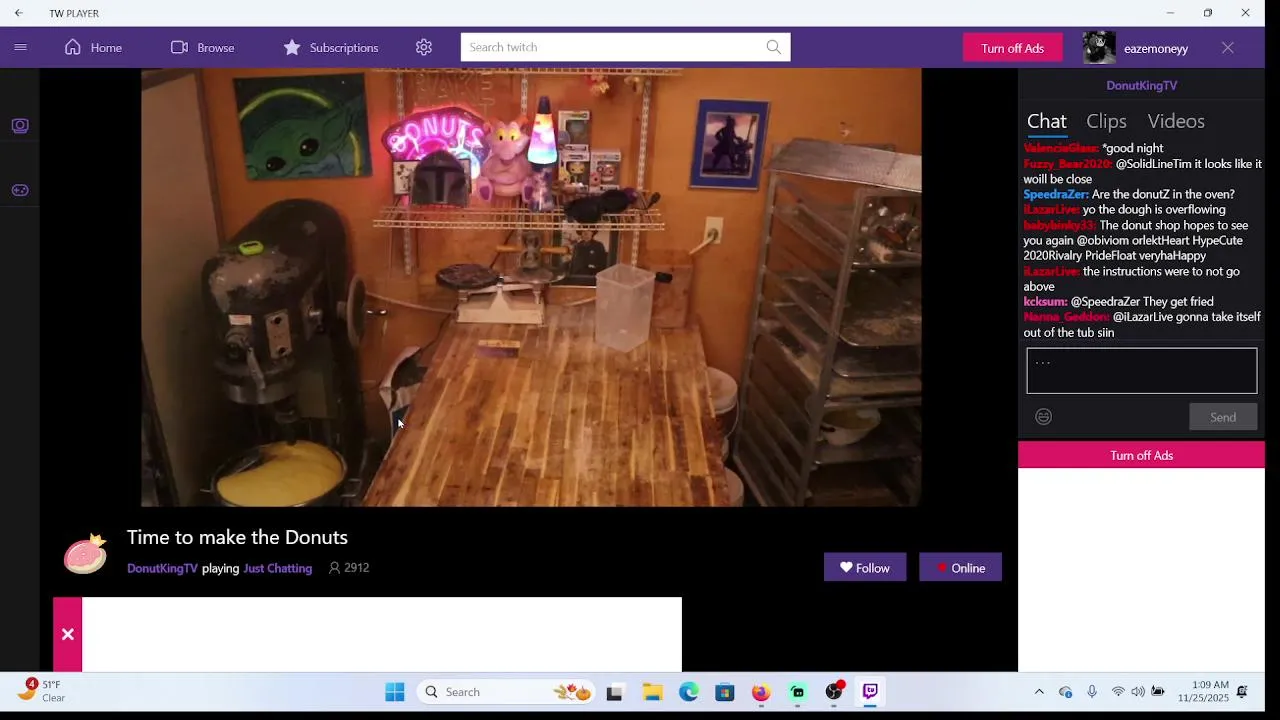Follow the DonutKingTV channel

tap(865, 567)
